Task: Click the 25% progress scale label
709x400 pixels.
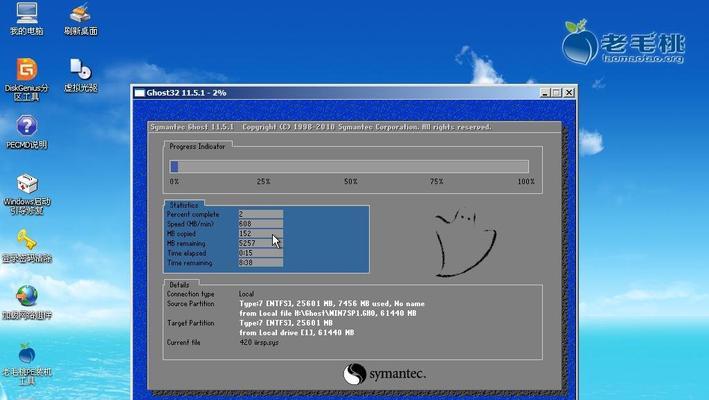Action: pyautogui.click(x=264, y=181)
